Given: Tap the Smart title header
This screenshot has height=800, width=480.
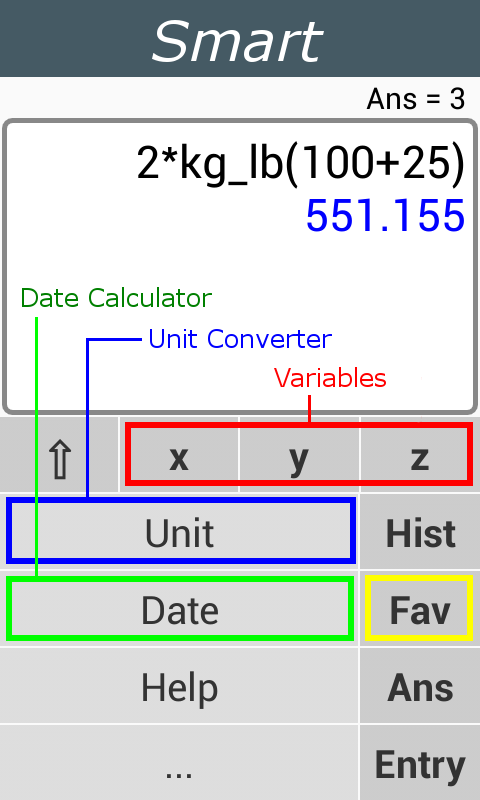Looking at the screenshot, I should [x=238, y=42].
